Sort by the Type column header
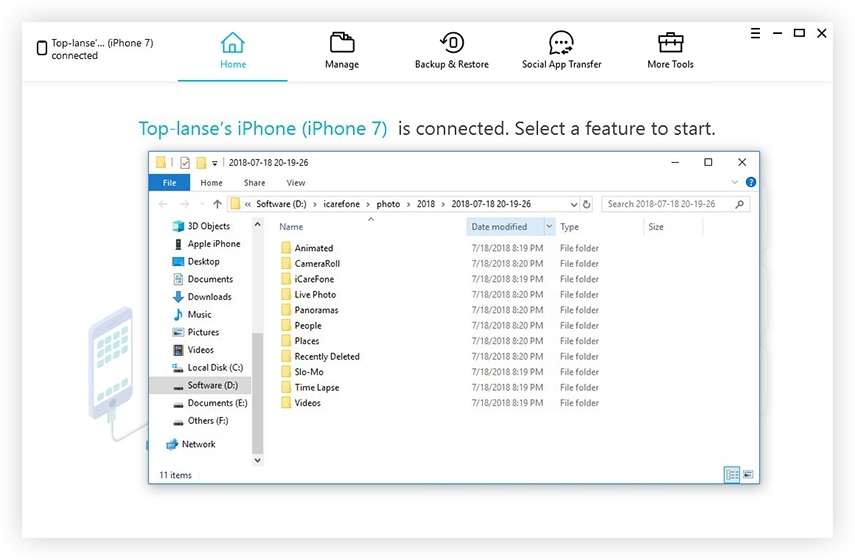 click(x=569, y=227)
